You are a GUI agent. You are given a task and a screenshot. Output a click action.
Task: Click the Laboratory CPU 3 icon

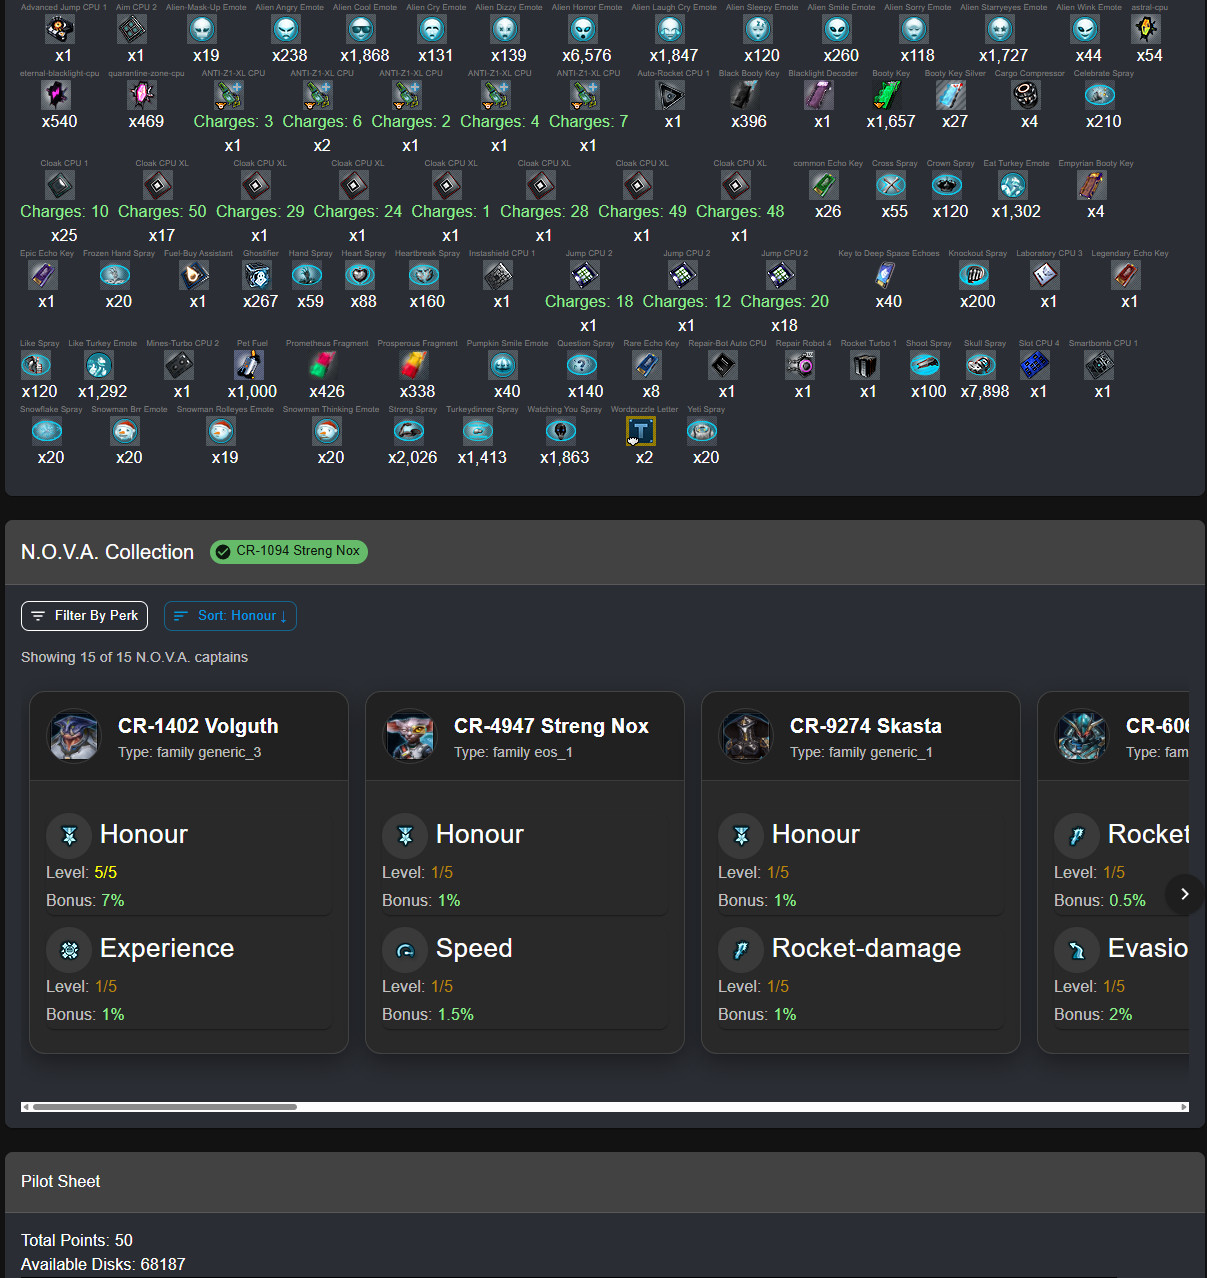pos(1045,276)
